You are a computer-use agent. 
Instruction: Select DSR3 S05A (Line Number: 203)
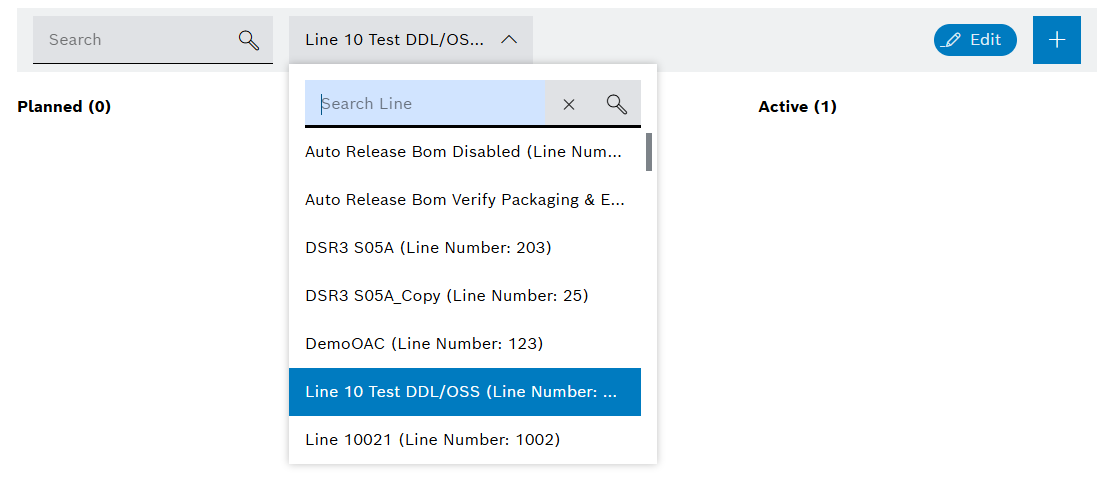[x=428, y=248]
